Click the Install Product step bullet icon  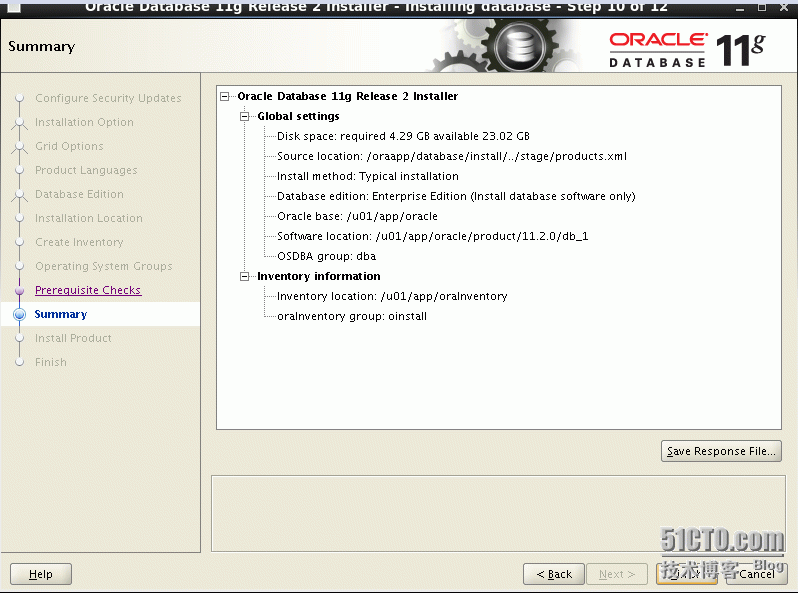pyautogui.click(x=19, y=338)
